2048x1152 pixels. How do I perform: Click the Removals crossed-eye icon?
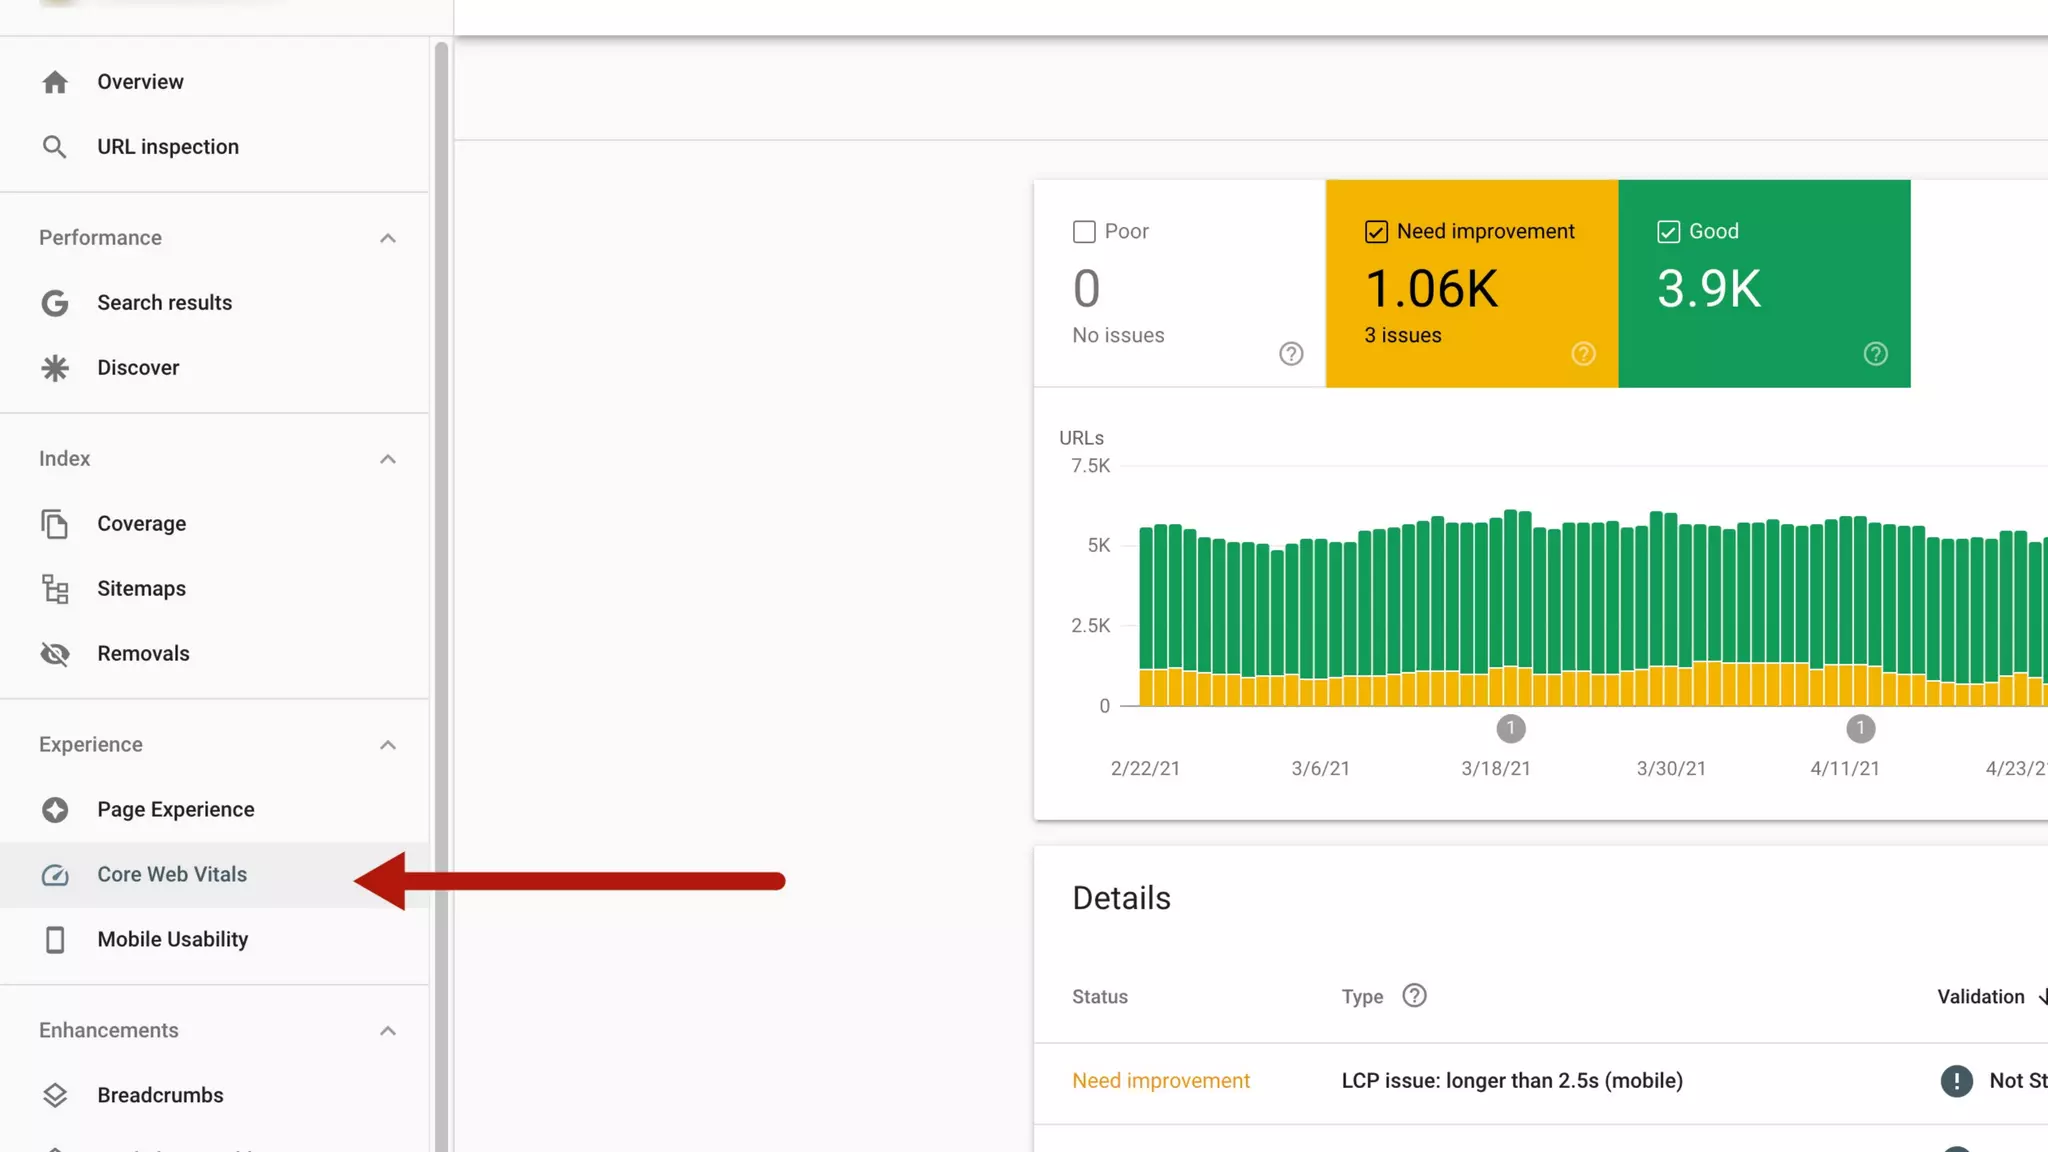point(55,654)
